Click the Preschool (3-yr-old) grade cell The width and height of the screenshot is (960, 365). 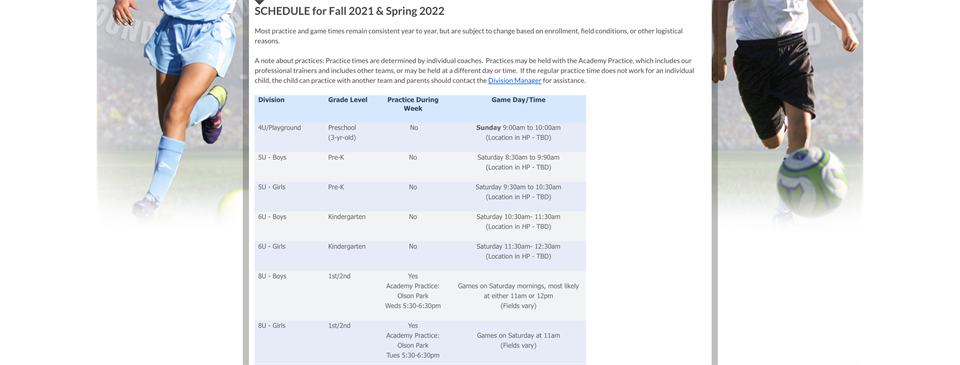click(342, 132)
